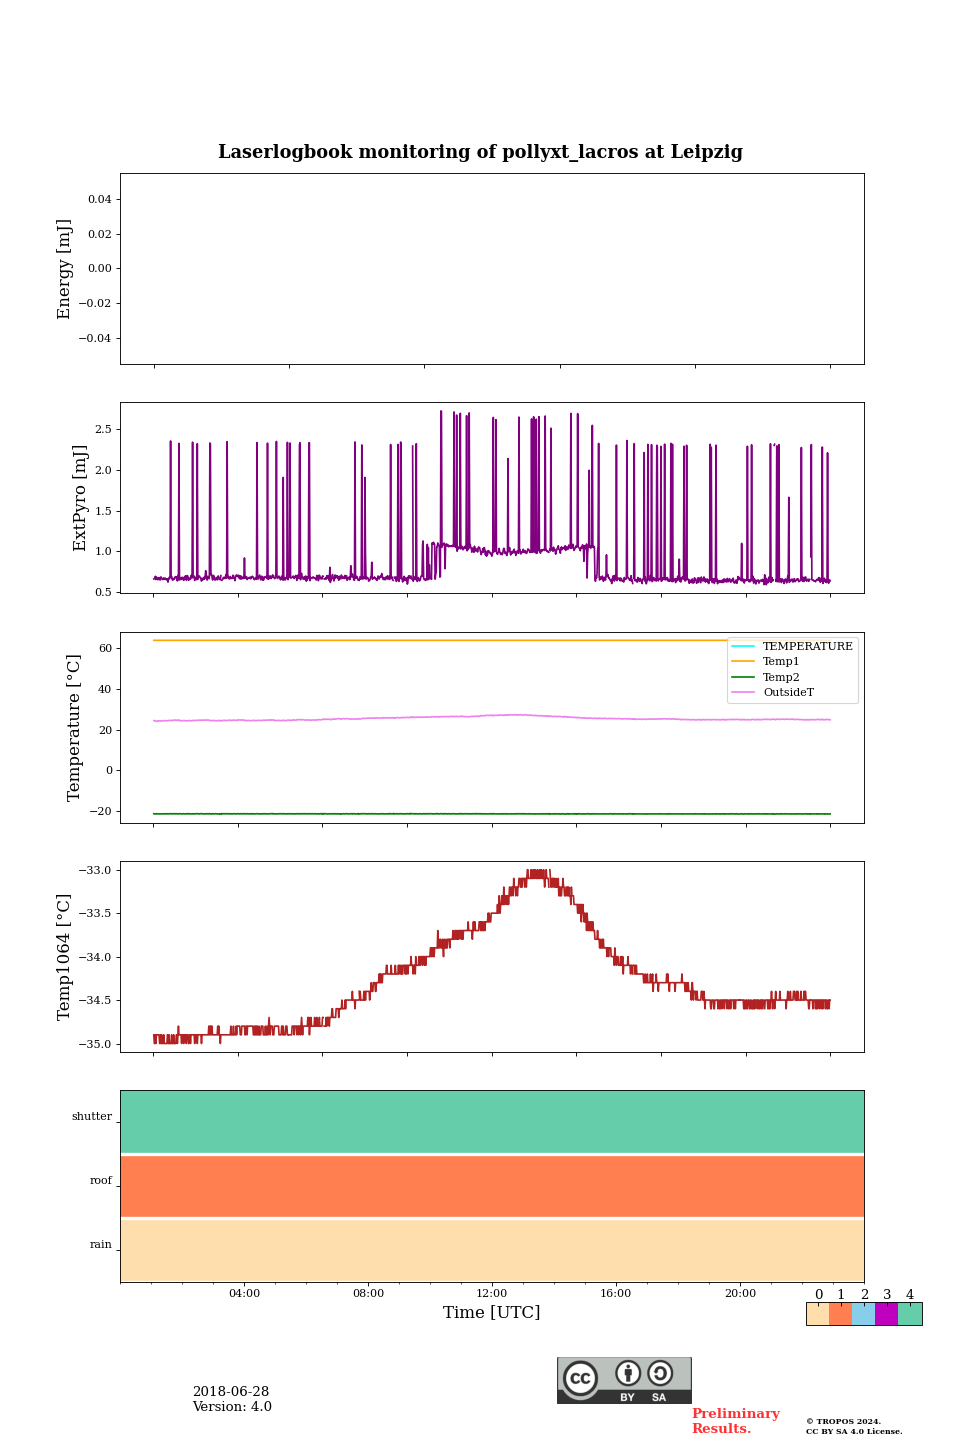Select the magenta colorbar swatch labeled 3
Screen dimensions: 960x1440
click(887, 1314)
